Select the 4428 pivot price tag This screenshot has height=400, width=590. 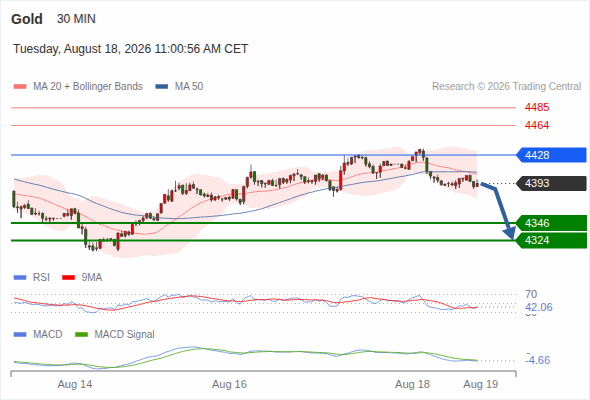point(552,155)
